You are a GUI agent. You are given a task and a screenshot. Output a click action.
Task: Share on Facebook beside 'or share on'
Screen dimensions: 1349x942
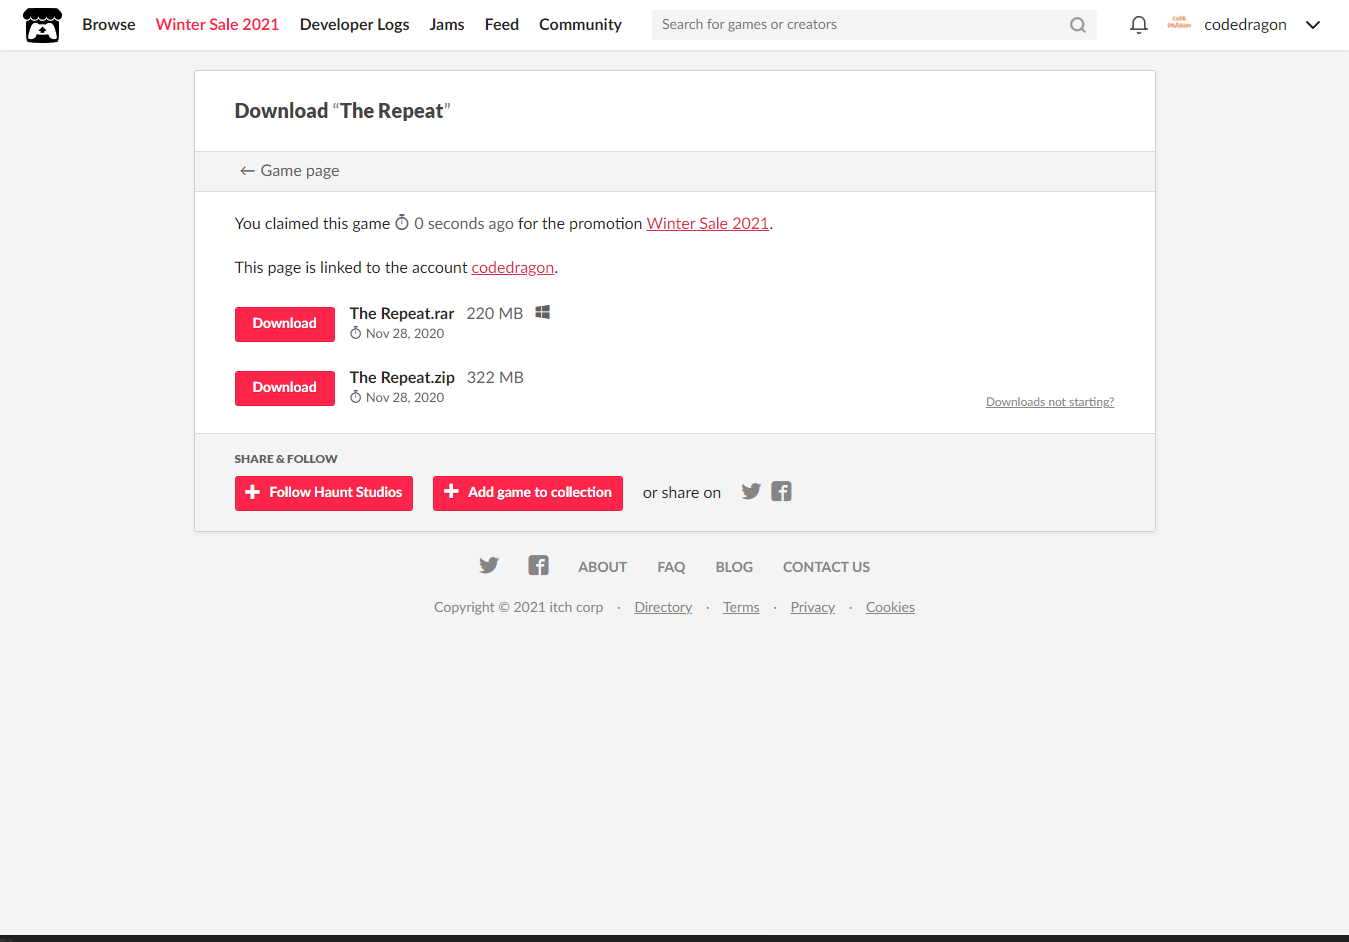tap(781, 491)
